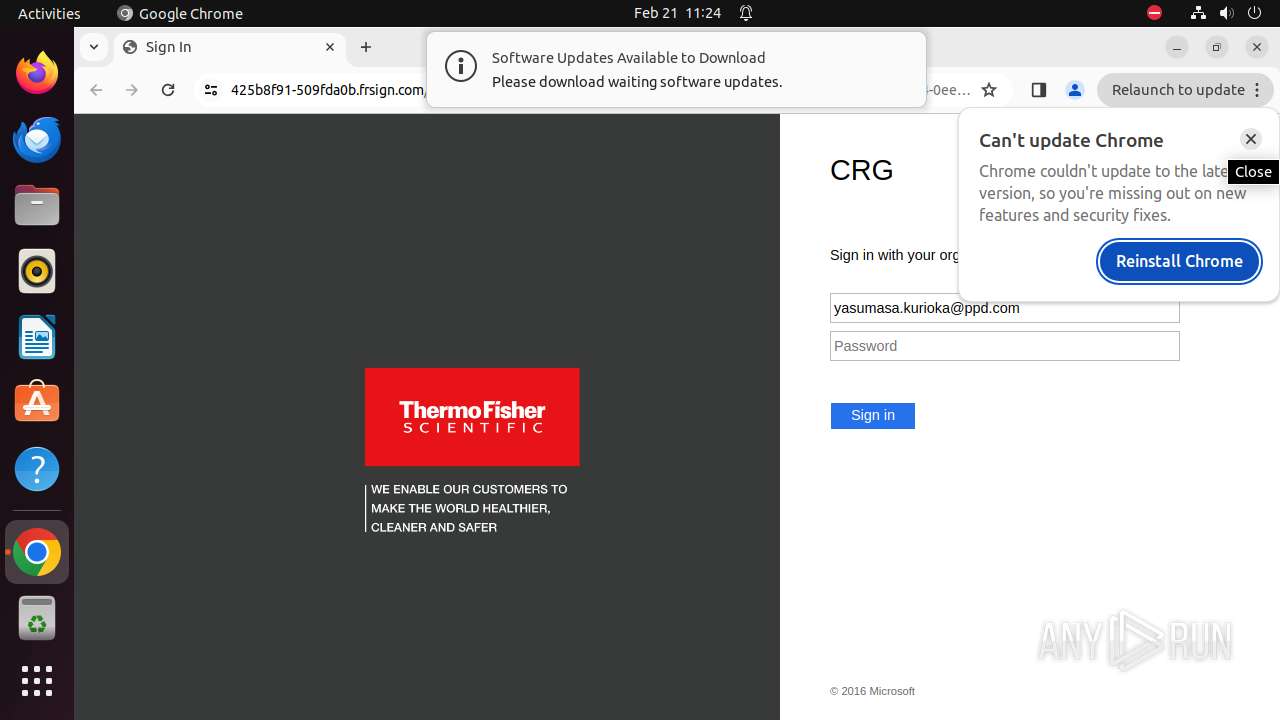The width and height of the screenshot is (1280, 720).
Task: Open the Files manager in the dock
Action: (x=37, y=205)
